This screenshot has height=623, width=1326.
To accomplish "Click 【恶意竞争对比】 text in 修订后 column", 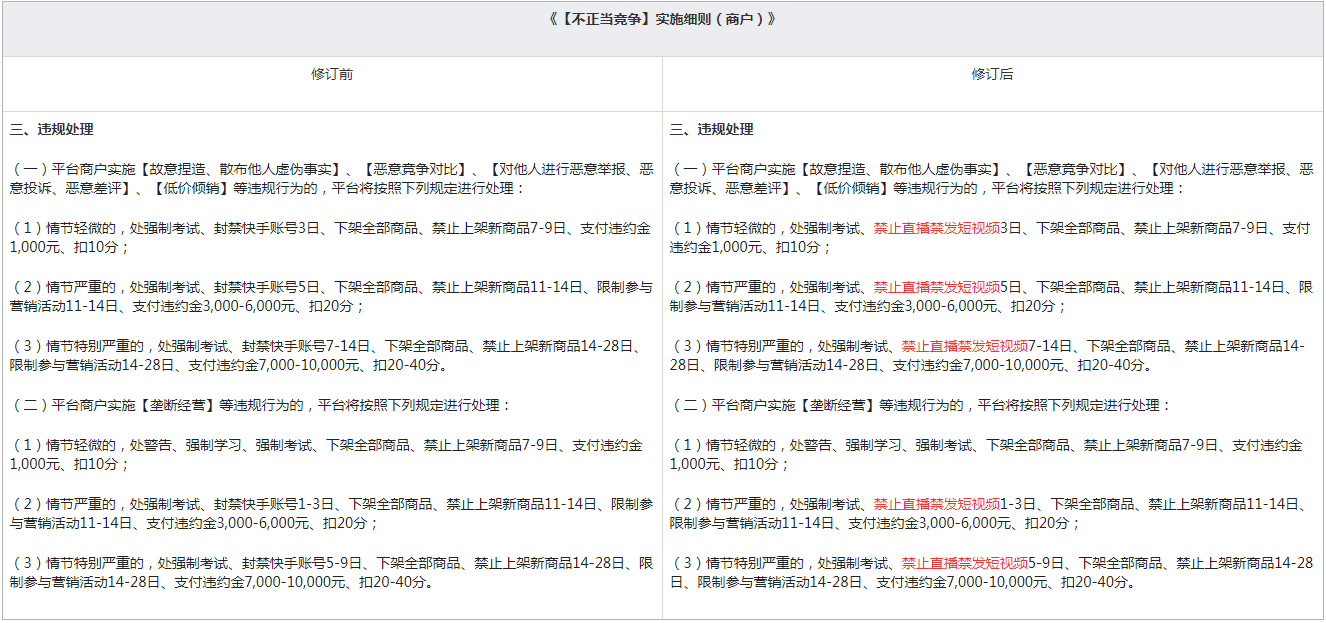I will tap(1071, 169).
